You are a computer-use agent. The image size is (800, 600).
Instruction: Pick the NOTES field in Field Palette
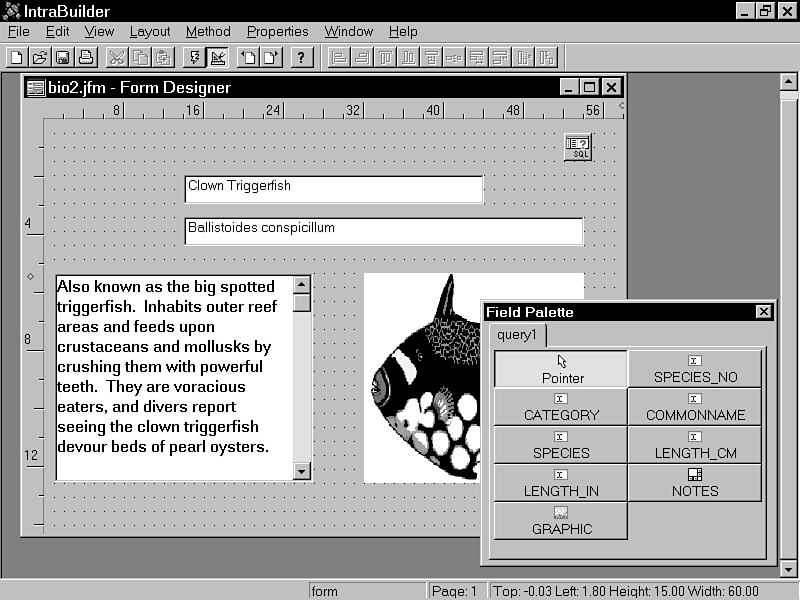(695, 482)
